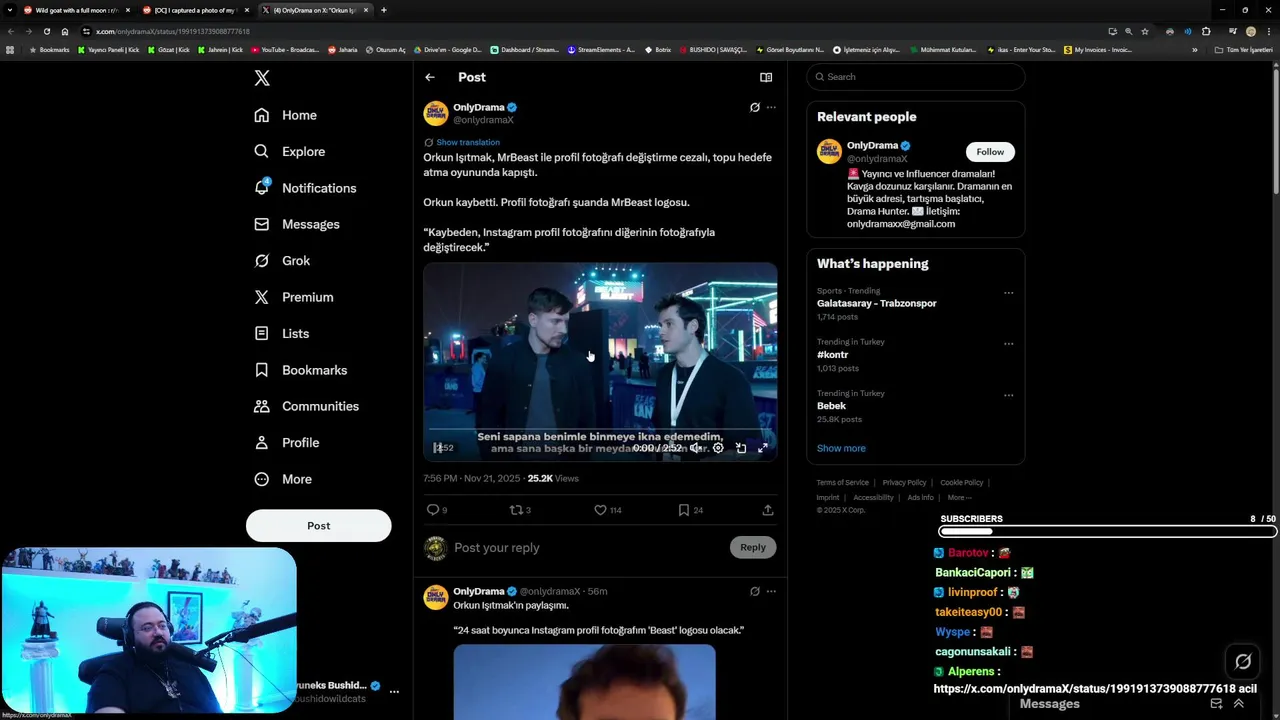This screenshot has height=720, width=1280.
Task: Click Grok icon on the 56m reply
Action: (755, 591)
